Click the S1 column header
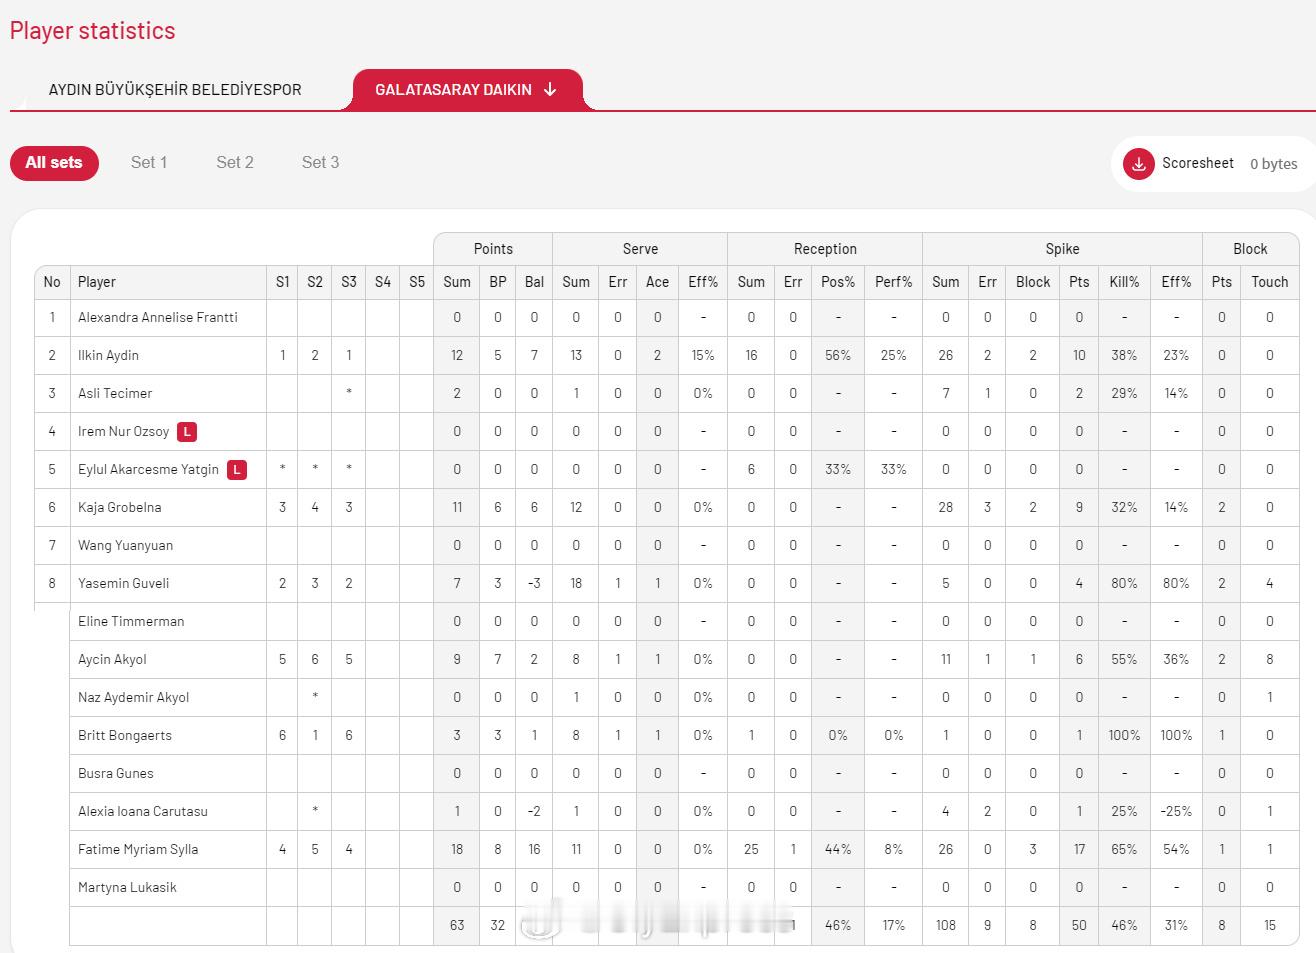The height and width of the screenshot is (953, 1316). 283,282
